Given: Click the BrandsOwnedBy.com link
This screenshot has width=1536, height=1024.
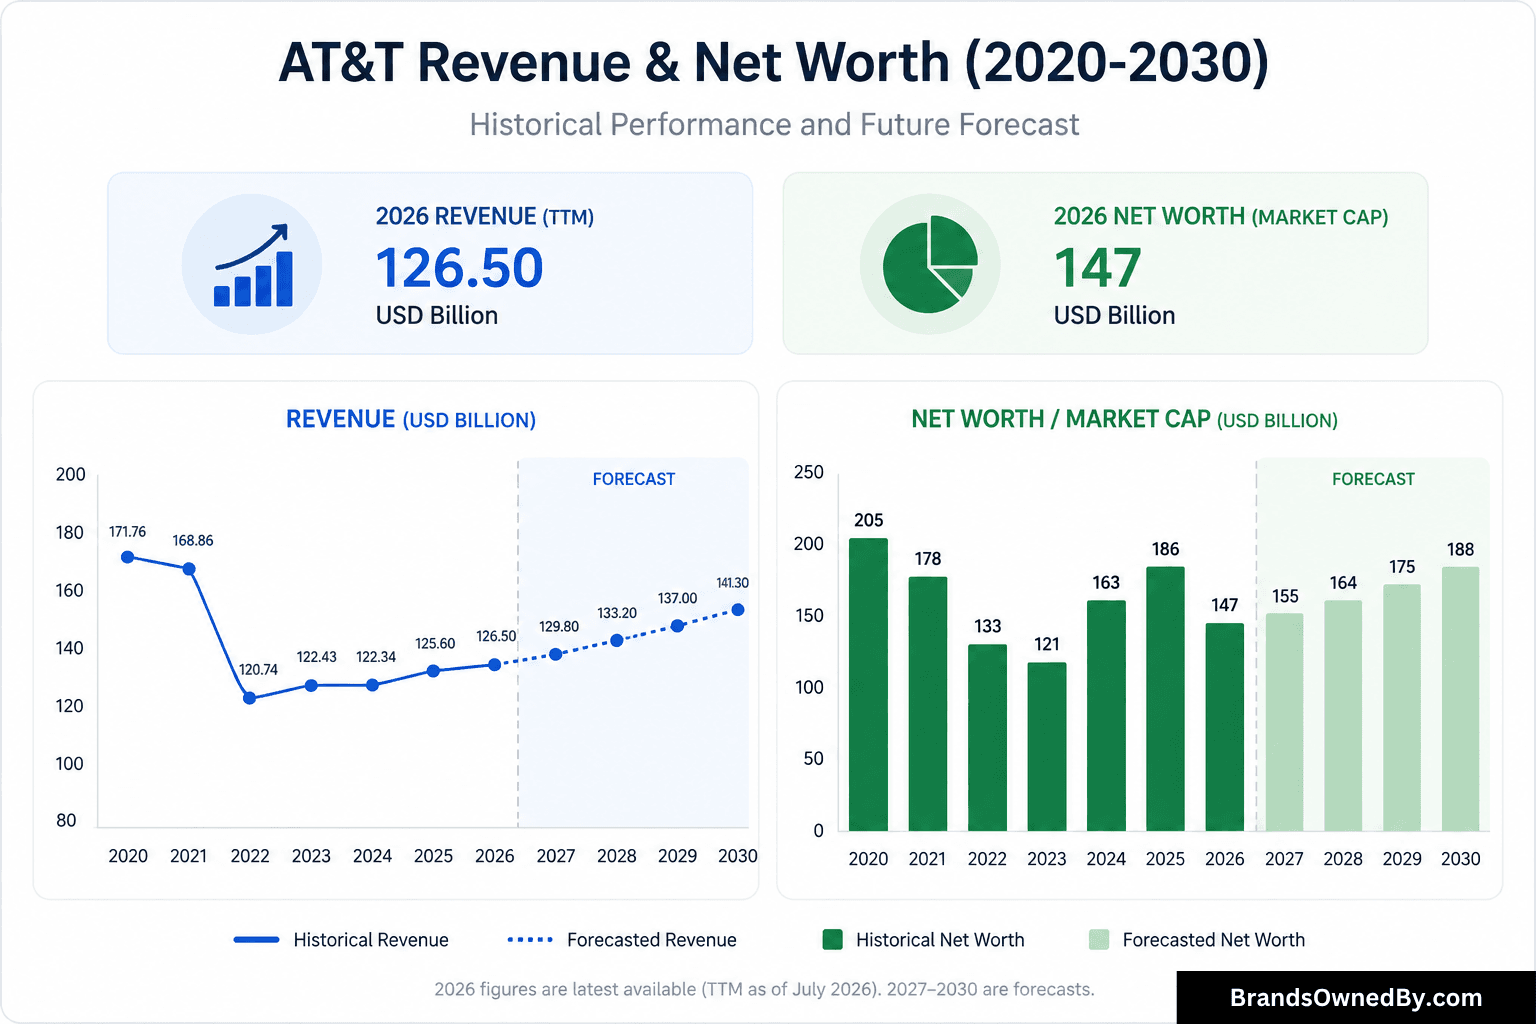Looking at the screenshot, I should (x=1356, y=998).
